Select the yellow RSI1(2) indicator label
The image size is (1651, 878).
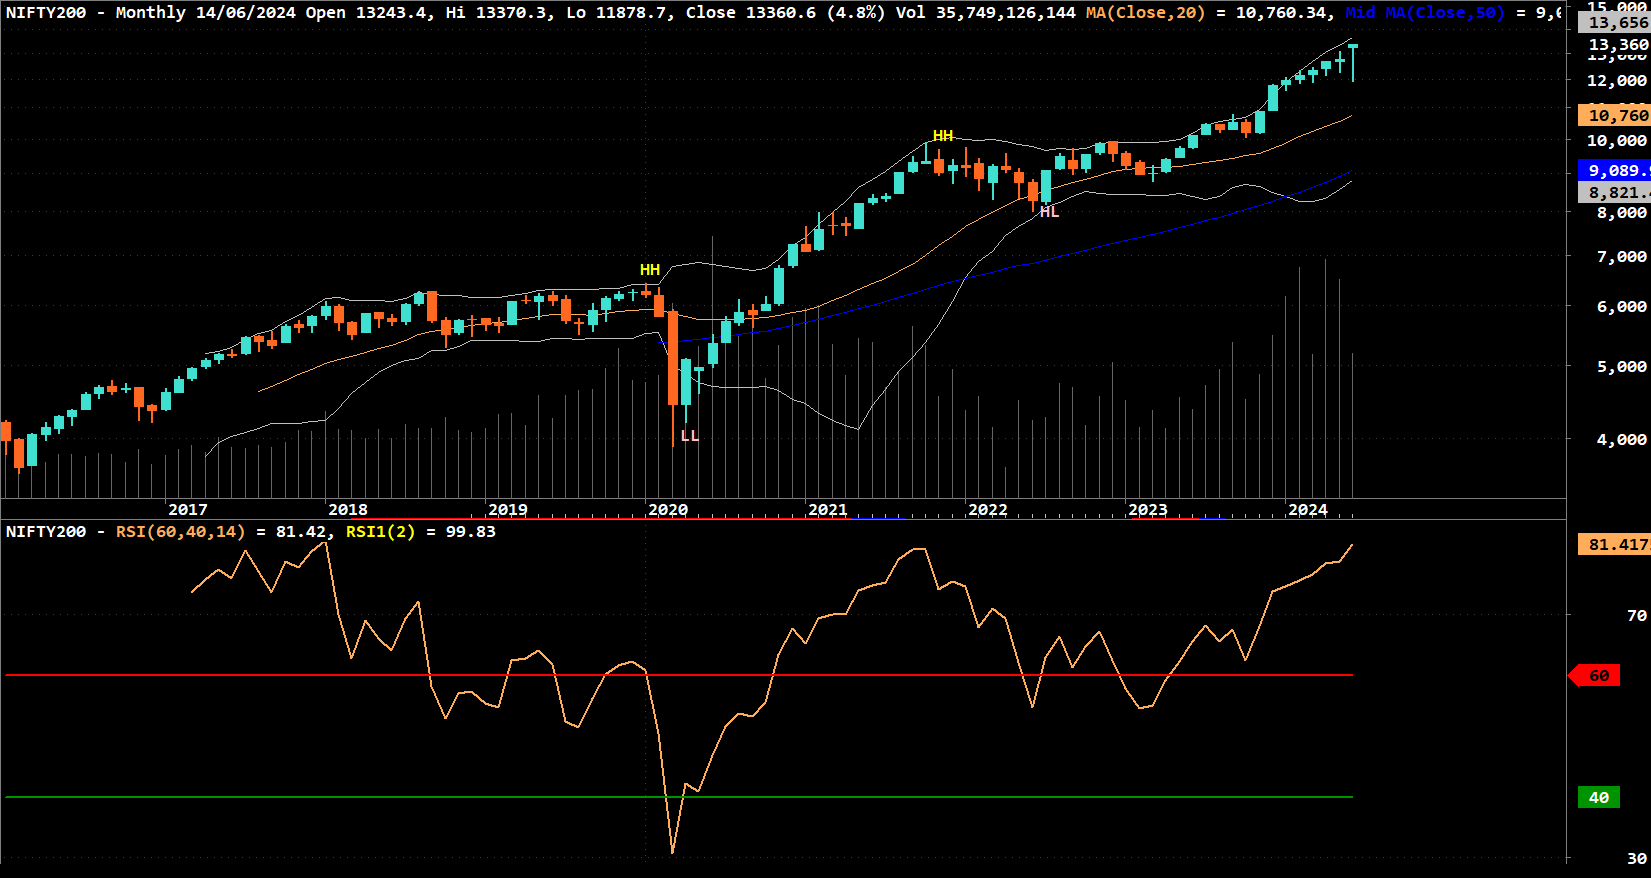[380, 531]
